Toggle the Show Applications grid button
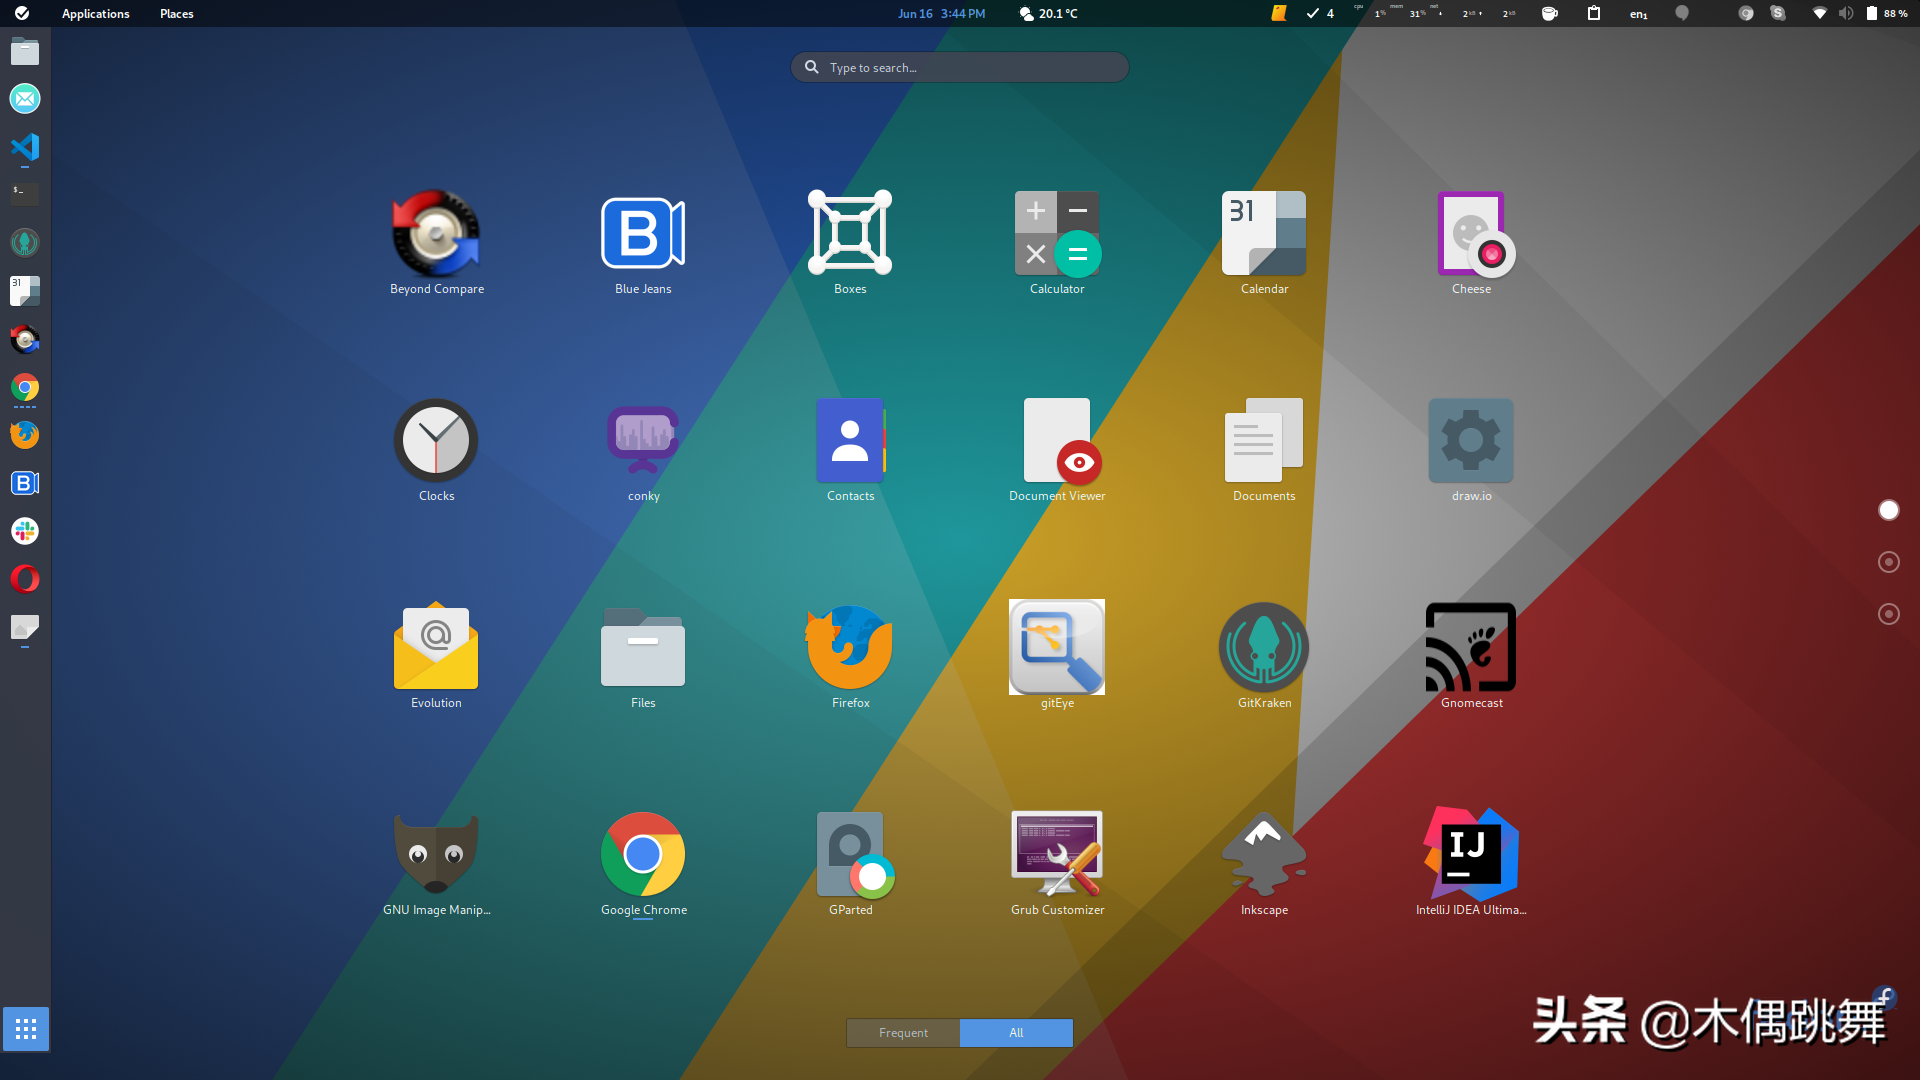This screenshot has width=1920, height=1080. [x=26, y=1029]
